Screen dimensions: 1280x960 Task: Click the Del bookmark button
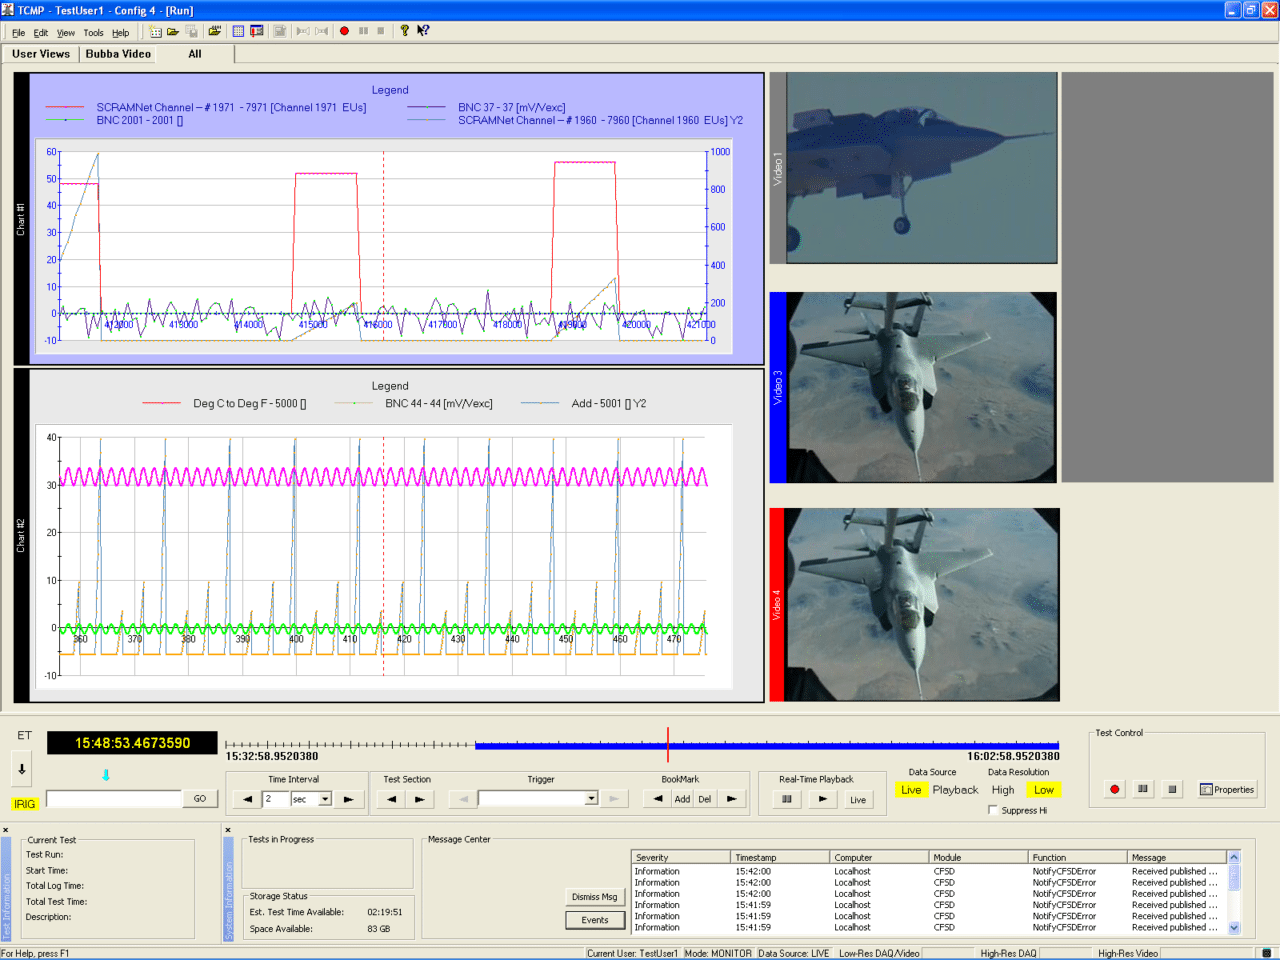(705, 799)
